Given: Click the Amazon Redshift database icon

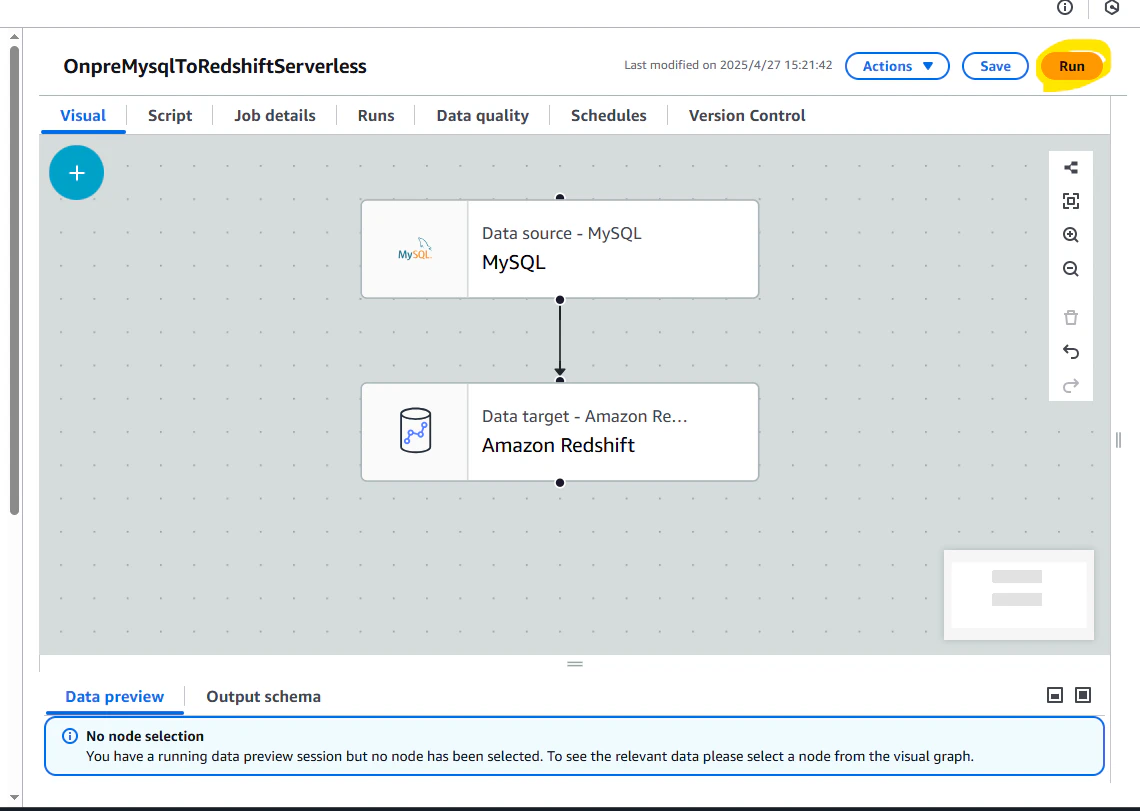Looking at the screenshot, I should coord(416,431).
